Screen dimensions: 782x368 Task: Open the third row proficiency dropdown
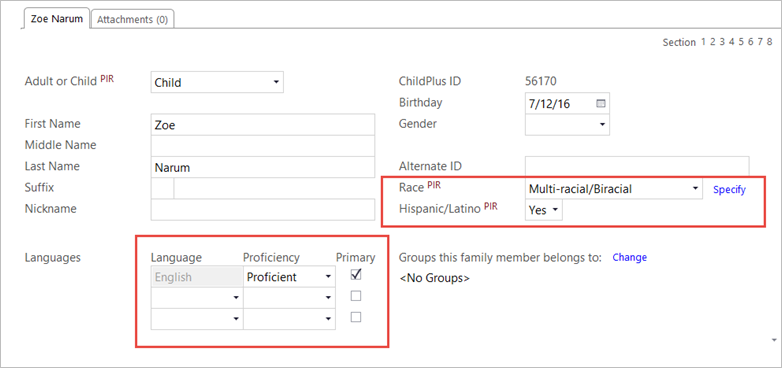[289, 319]
